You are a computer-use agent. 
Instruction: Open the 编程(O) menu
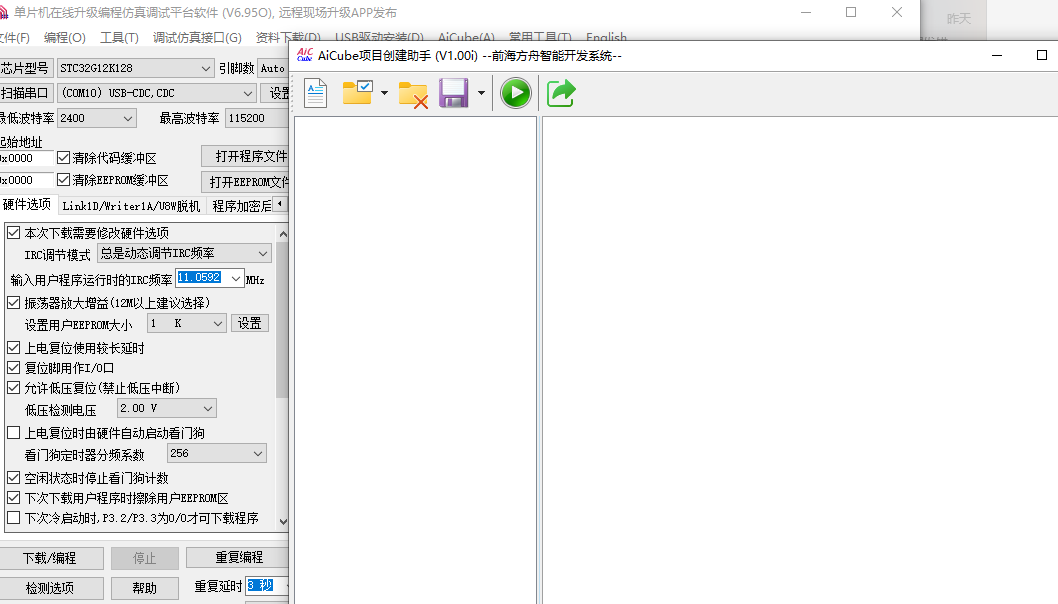click(65, 38)
